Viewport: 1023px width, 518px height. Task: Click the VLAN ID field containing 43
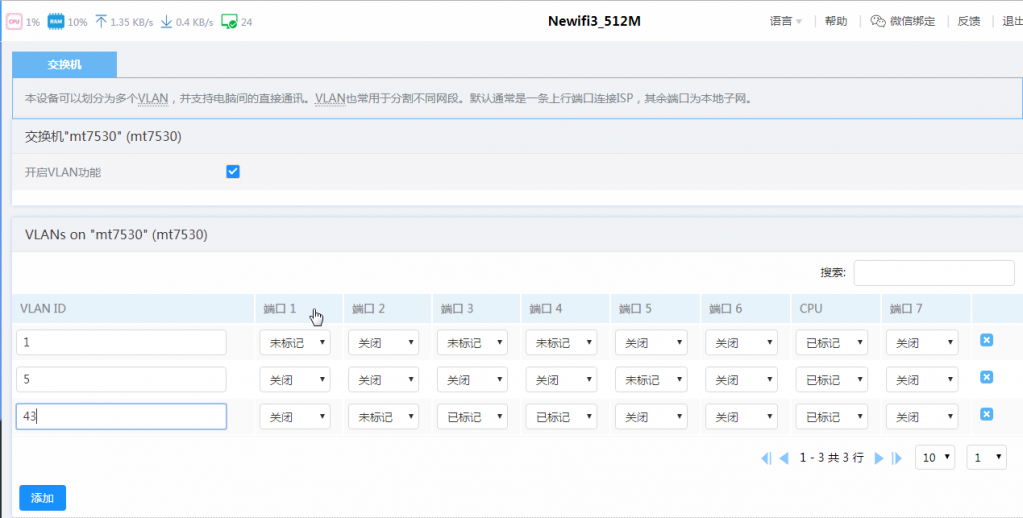[x=121, y=416]
